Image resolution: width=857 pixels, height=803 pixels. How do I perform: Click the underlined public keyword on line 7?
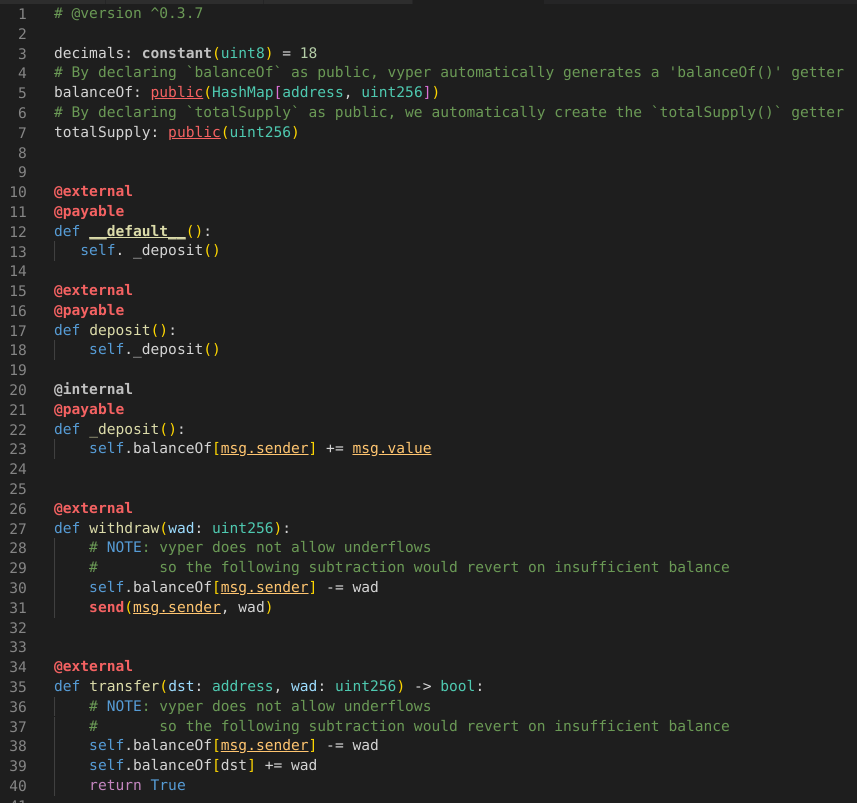[194, 132]
